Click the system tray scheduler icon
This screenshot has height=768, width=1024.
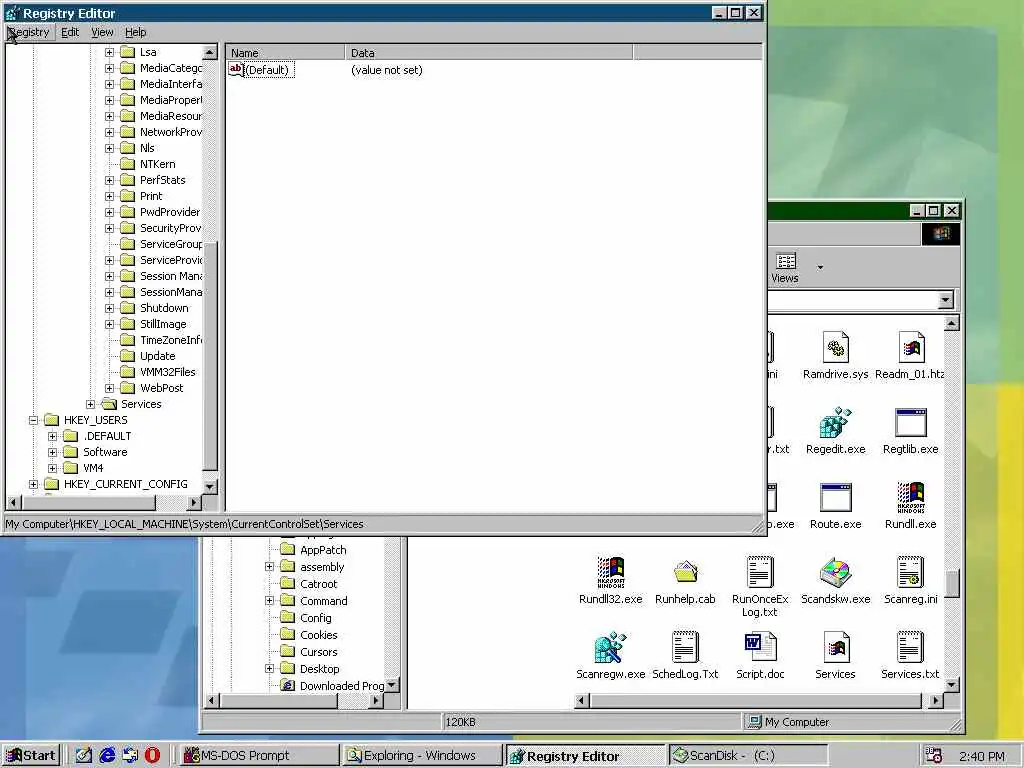pos(934,756)
